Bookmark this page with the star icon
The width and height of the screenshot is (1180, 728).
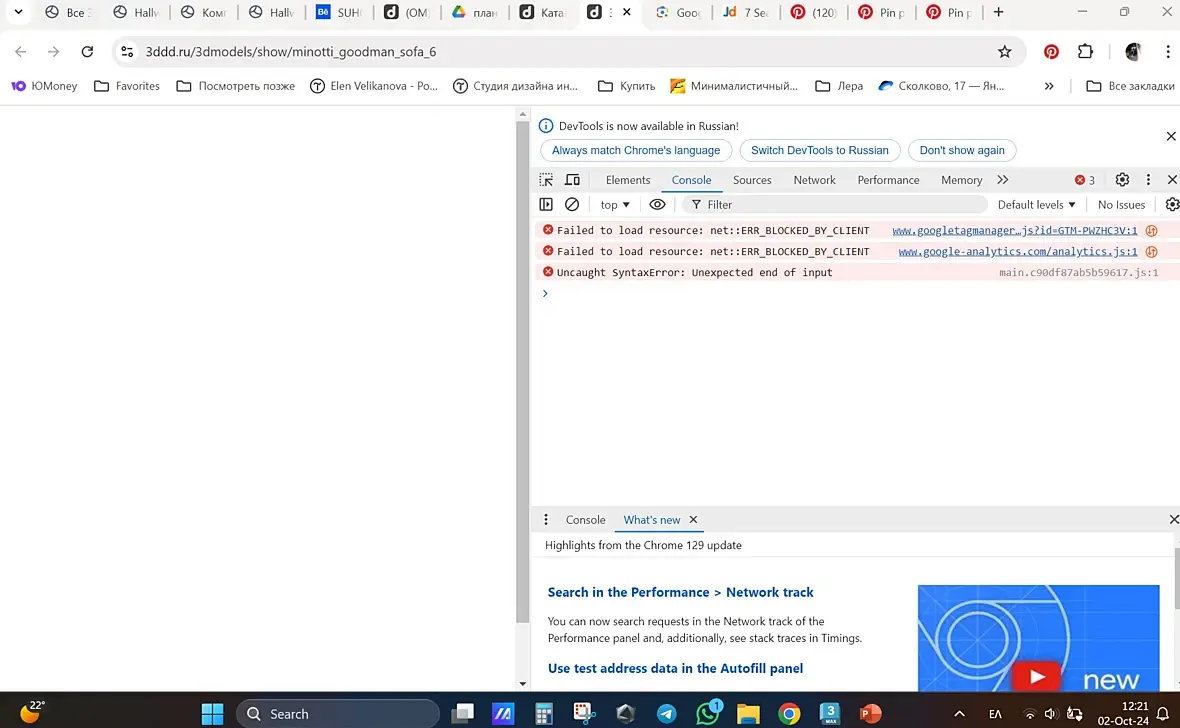(x=1004, y=51)
